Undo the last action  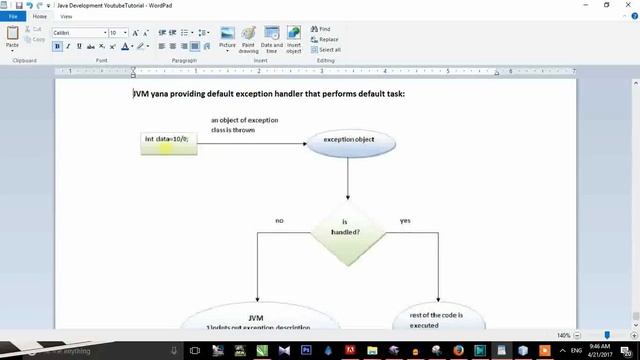click(x=29, y=5)
